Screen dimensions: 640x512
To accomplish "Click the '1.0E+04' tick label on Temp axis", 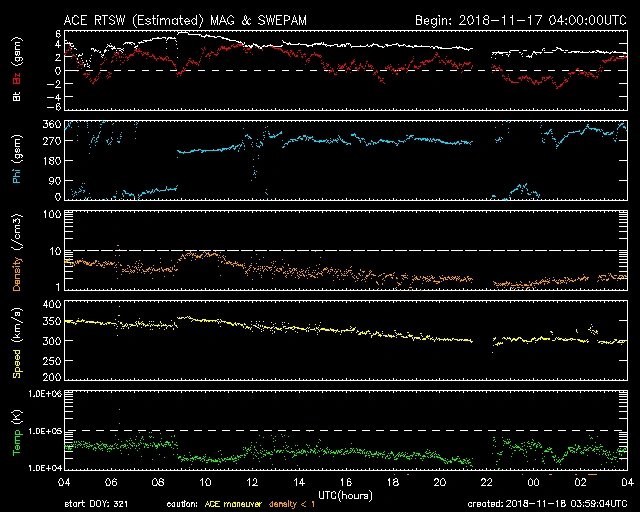I will click(45, 468).
